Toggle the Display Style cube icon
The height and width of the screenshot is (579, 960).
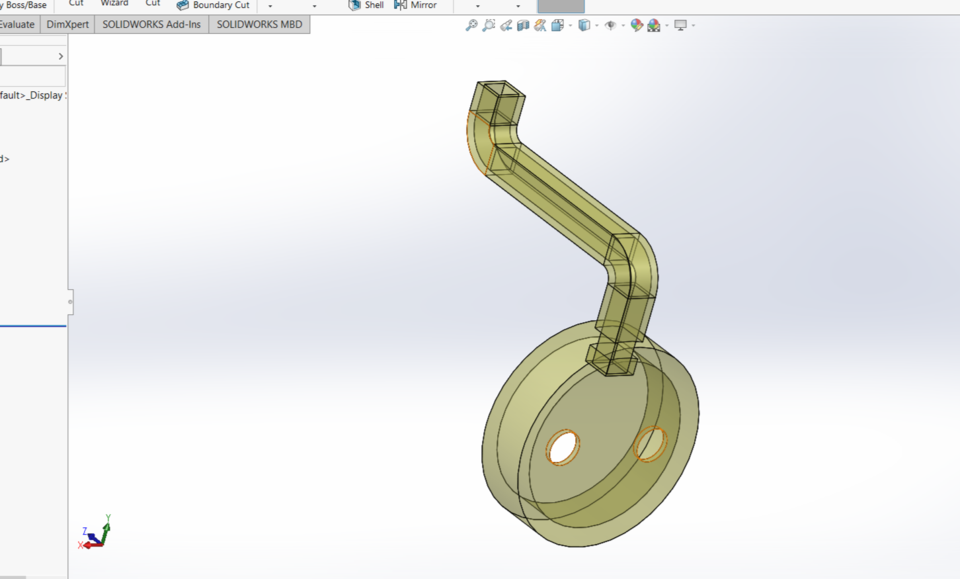582,24
